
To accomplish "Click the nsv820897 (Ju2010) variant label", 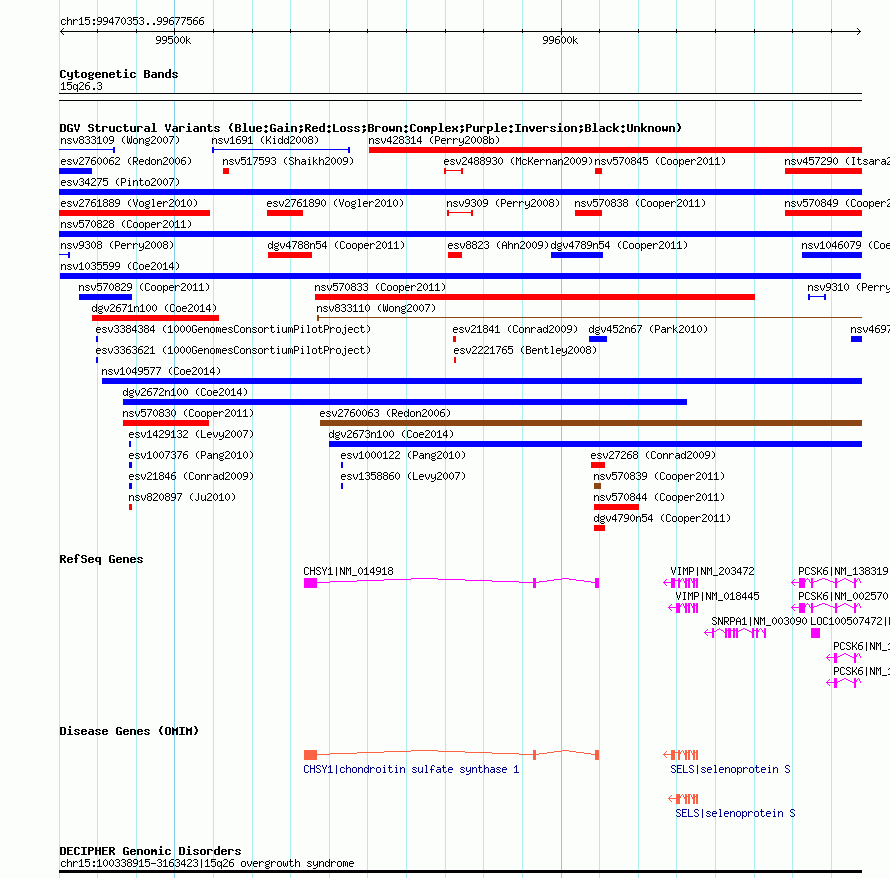I will [x=182, y=497].
